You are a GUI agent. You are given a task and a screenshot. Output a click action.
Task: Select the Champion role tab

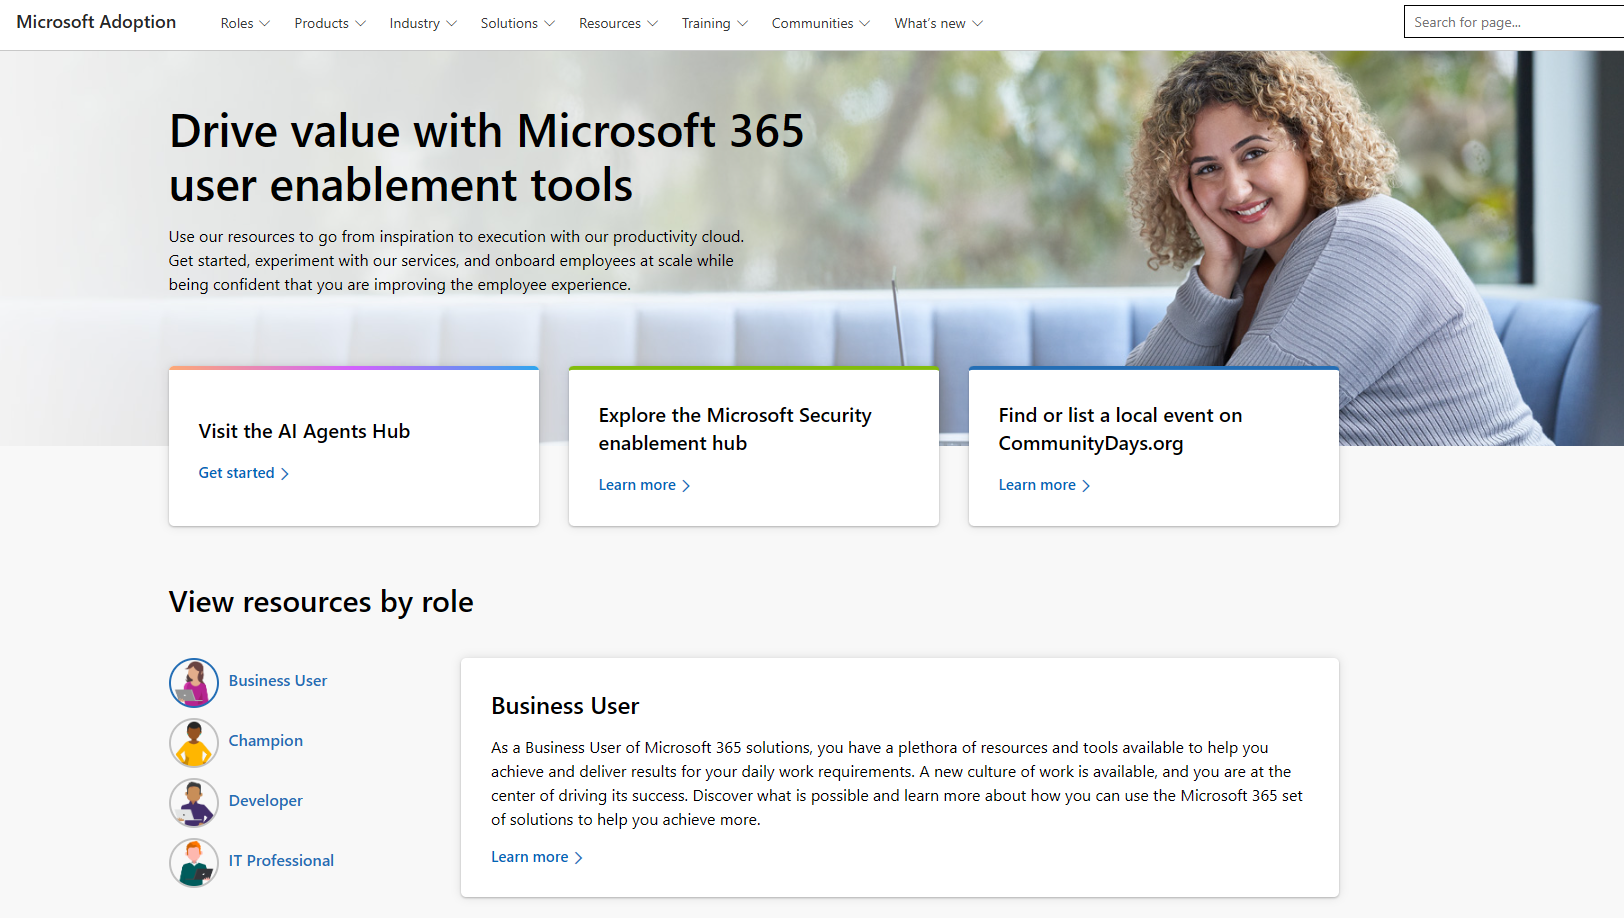tap(265, 741)
